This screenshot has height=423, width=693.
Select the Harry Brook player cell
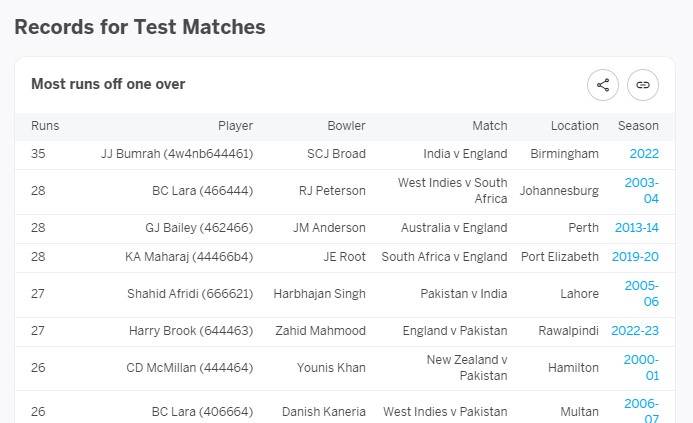click(x=191, y=331)
